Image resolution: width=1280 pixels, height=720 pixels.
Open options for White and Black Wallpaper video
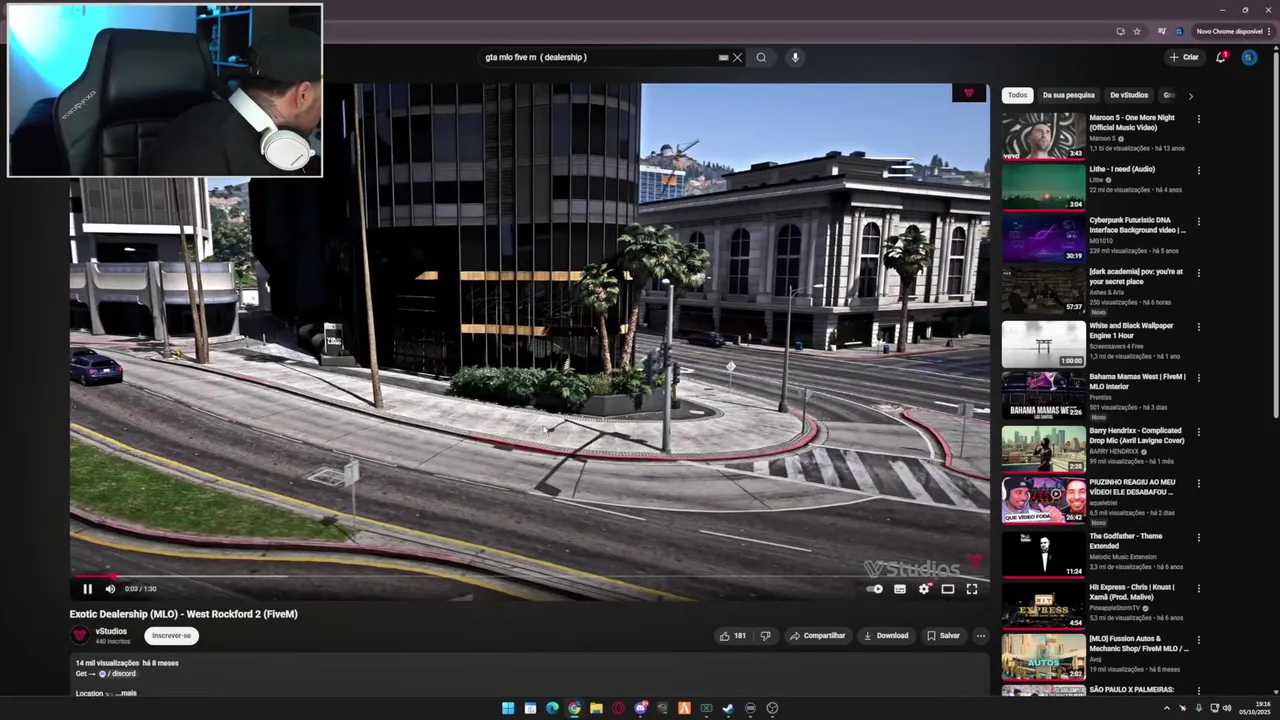coord(1198,327)
